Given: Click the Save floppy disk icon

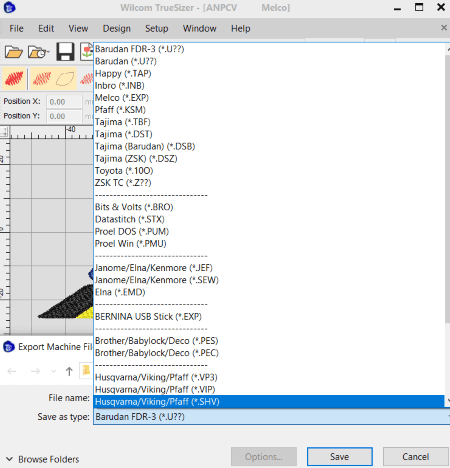Looking at the screenshot, I should pos(65,52).
